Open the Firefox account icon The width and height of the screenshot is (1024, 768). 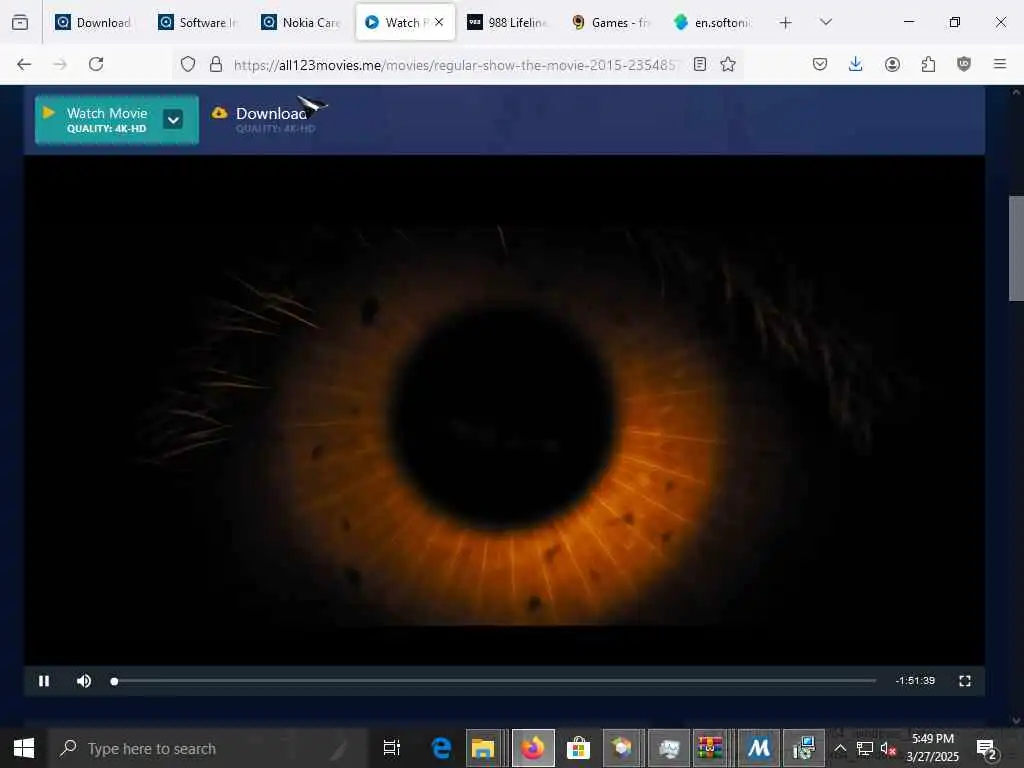pyautogui.click(x=892, y=64)
